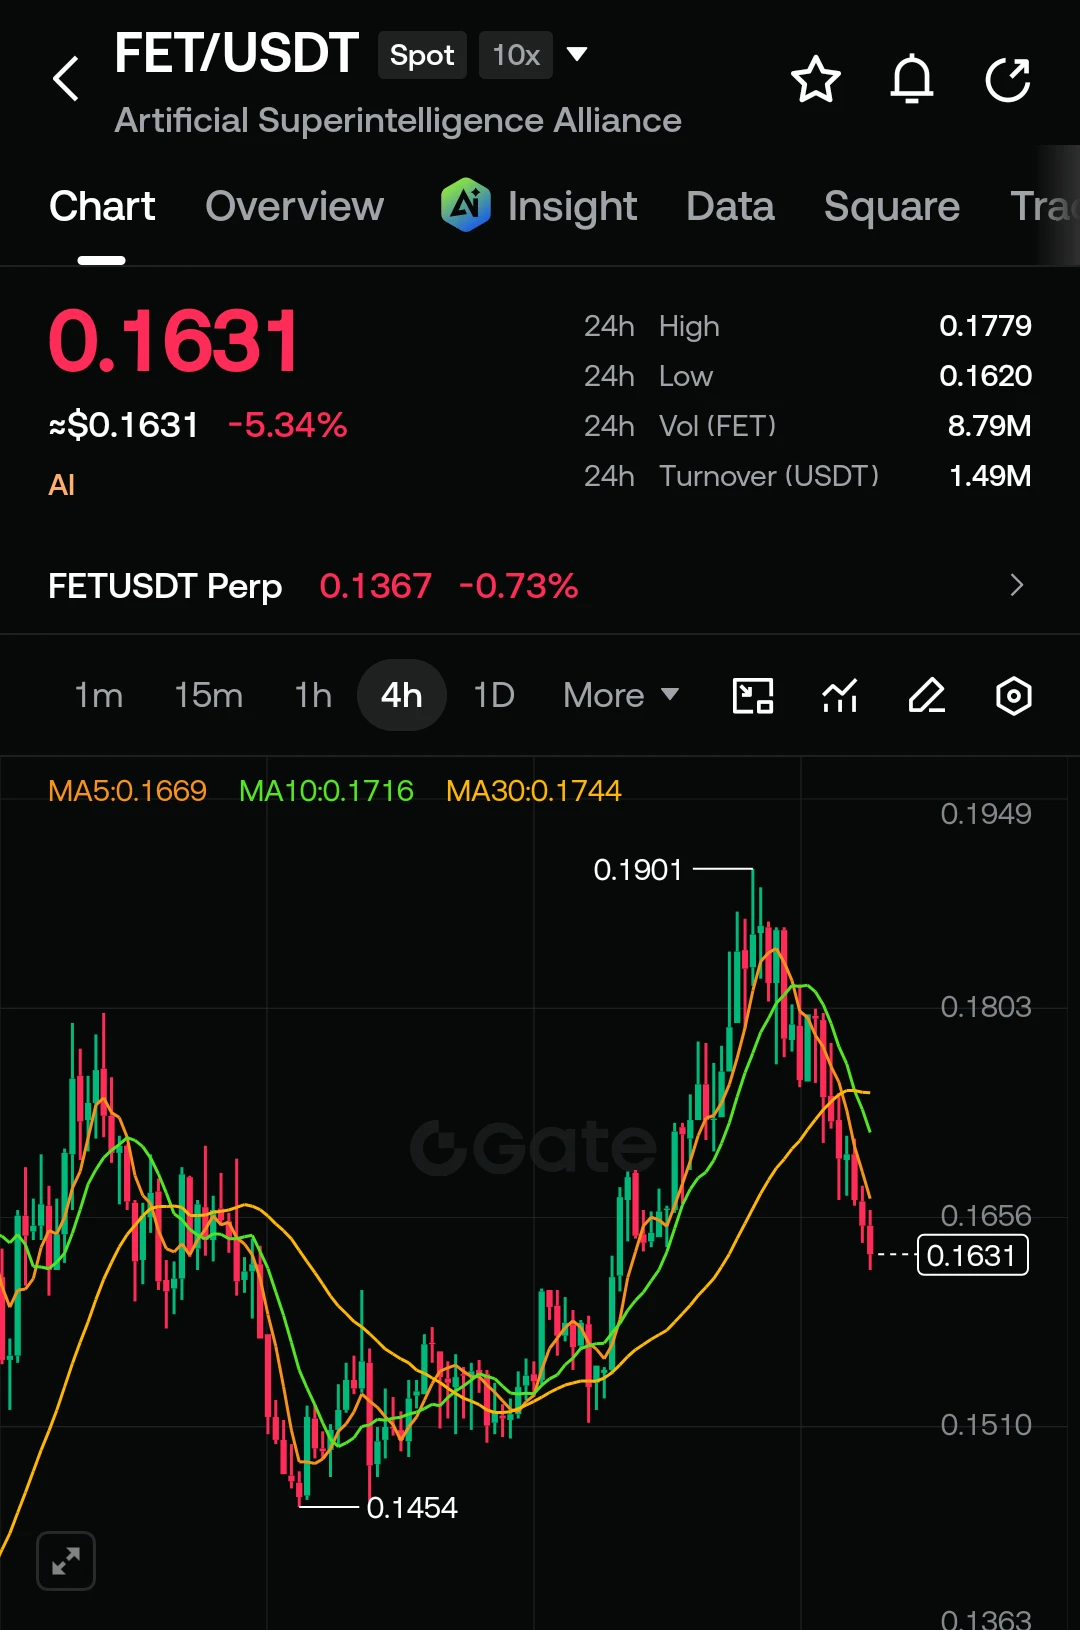Tap the 0.1454 low price marker
The height and width of the screenshot is (1630, 1080).
(x=412, y=1507)
